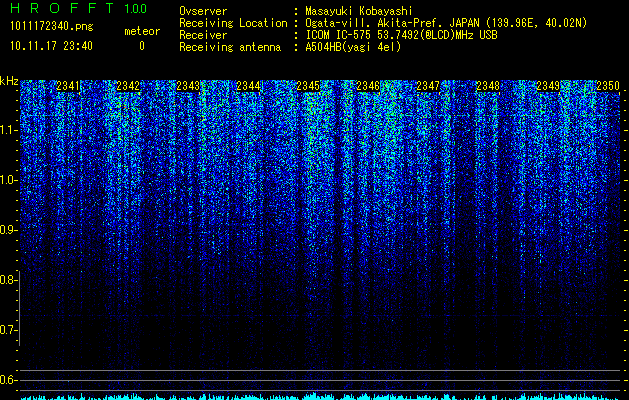
Task: Click the 2347 time marker
Action: point(428,86)
